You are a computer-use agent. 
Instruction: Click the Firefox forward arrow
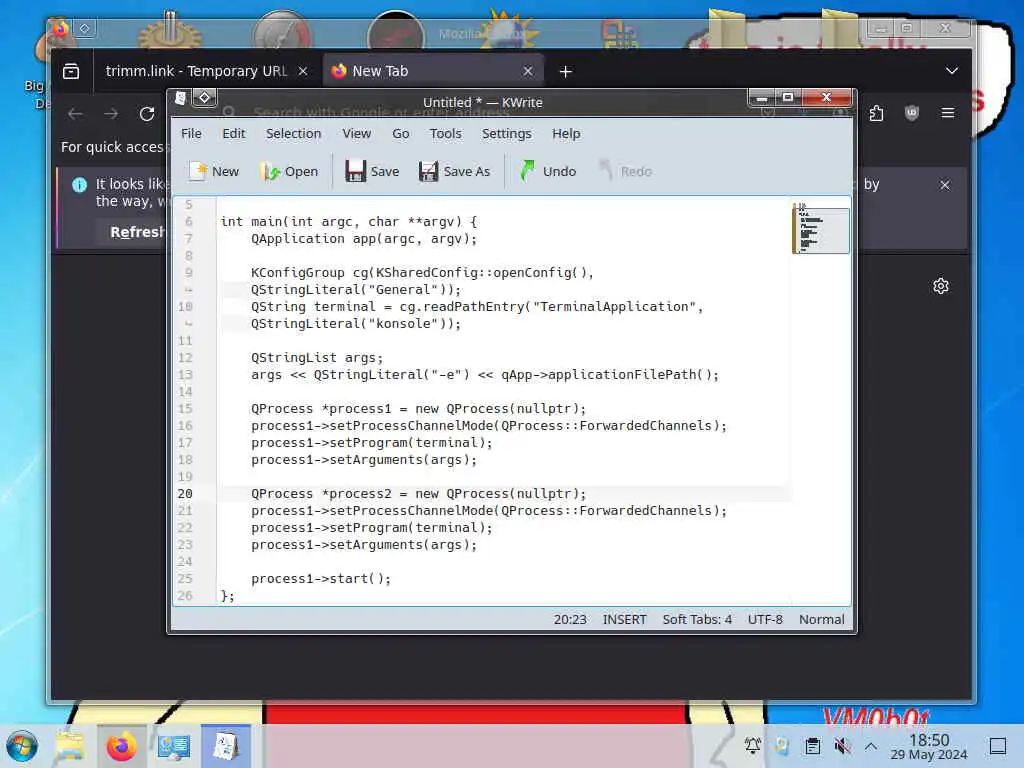tap(112, 114)
